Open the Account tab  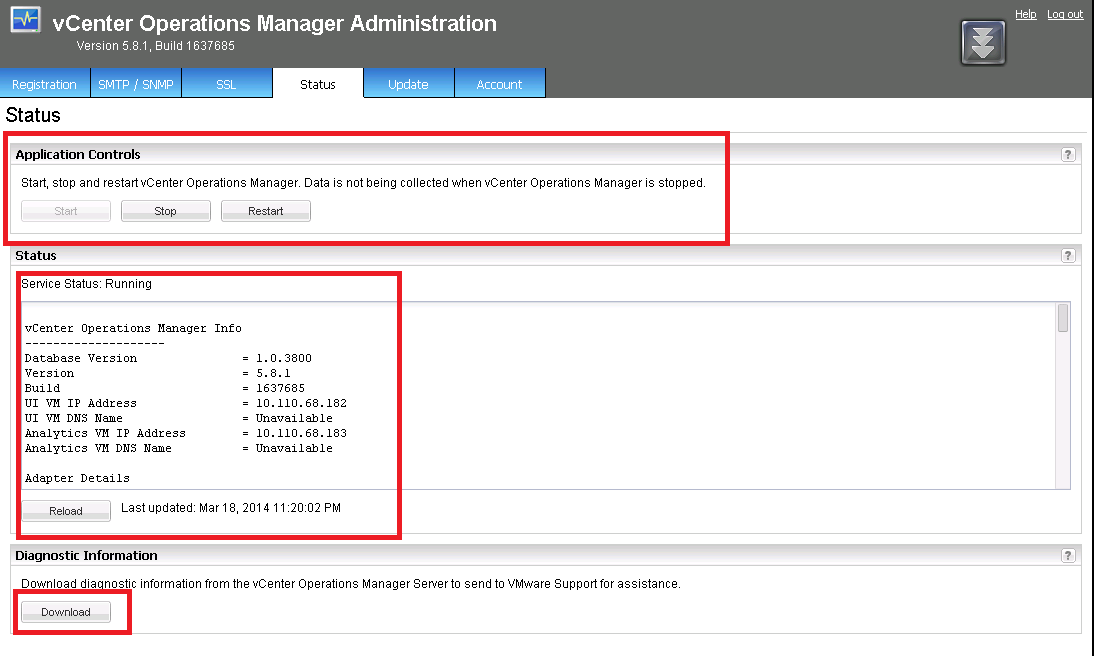coord(499,84)
